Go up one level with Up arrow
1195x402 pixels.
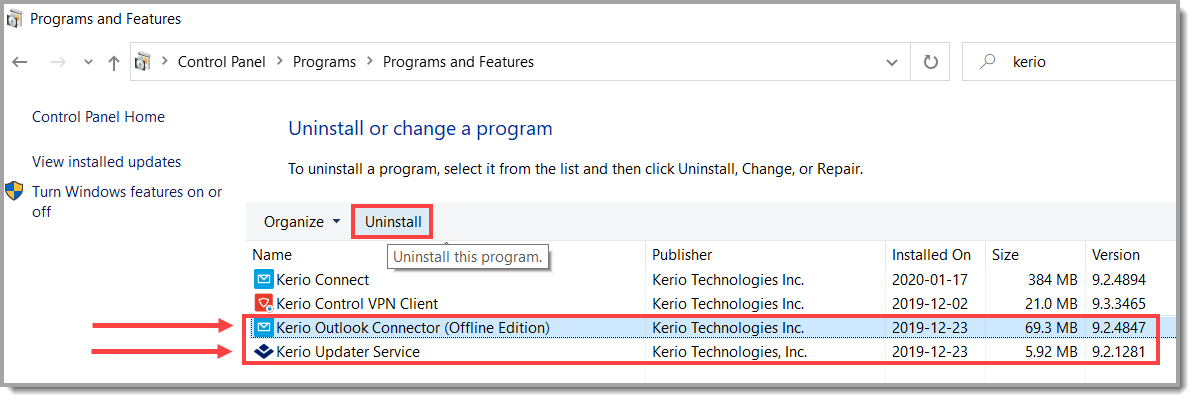click(x=114, y=63)
